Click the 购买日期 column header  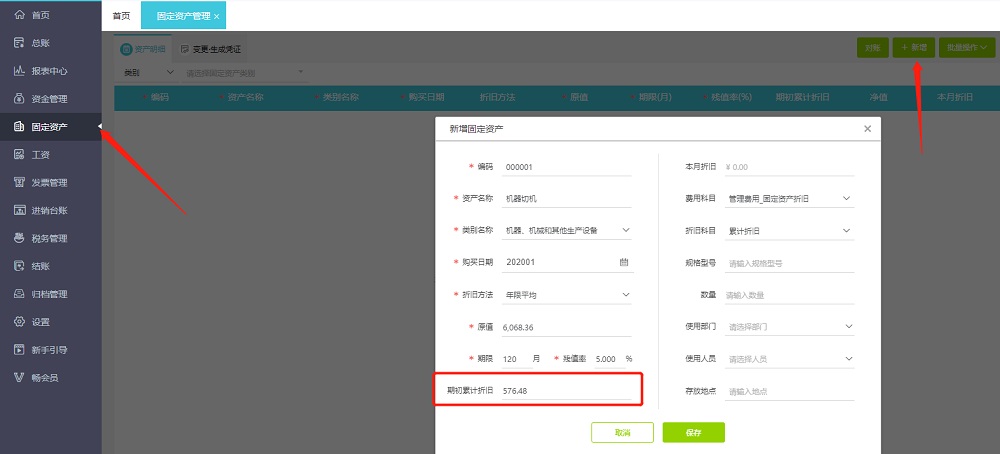click(x=426, y=98)
